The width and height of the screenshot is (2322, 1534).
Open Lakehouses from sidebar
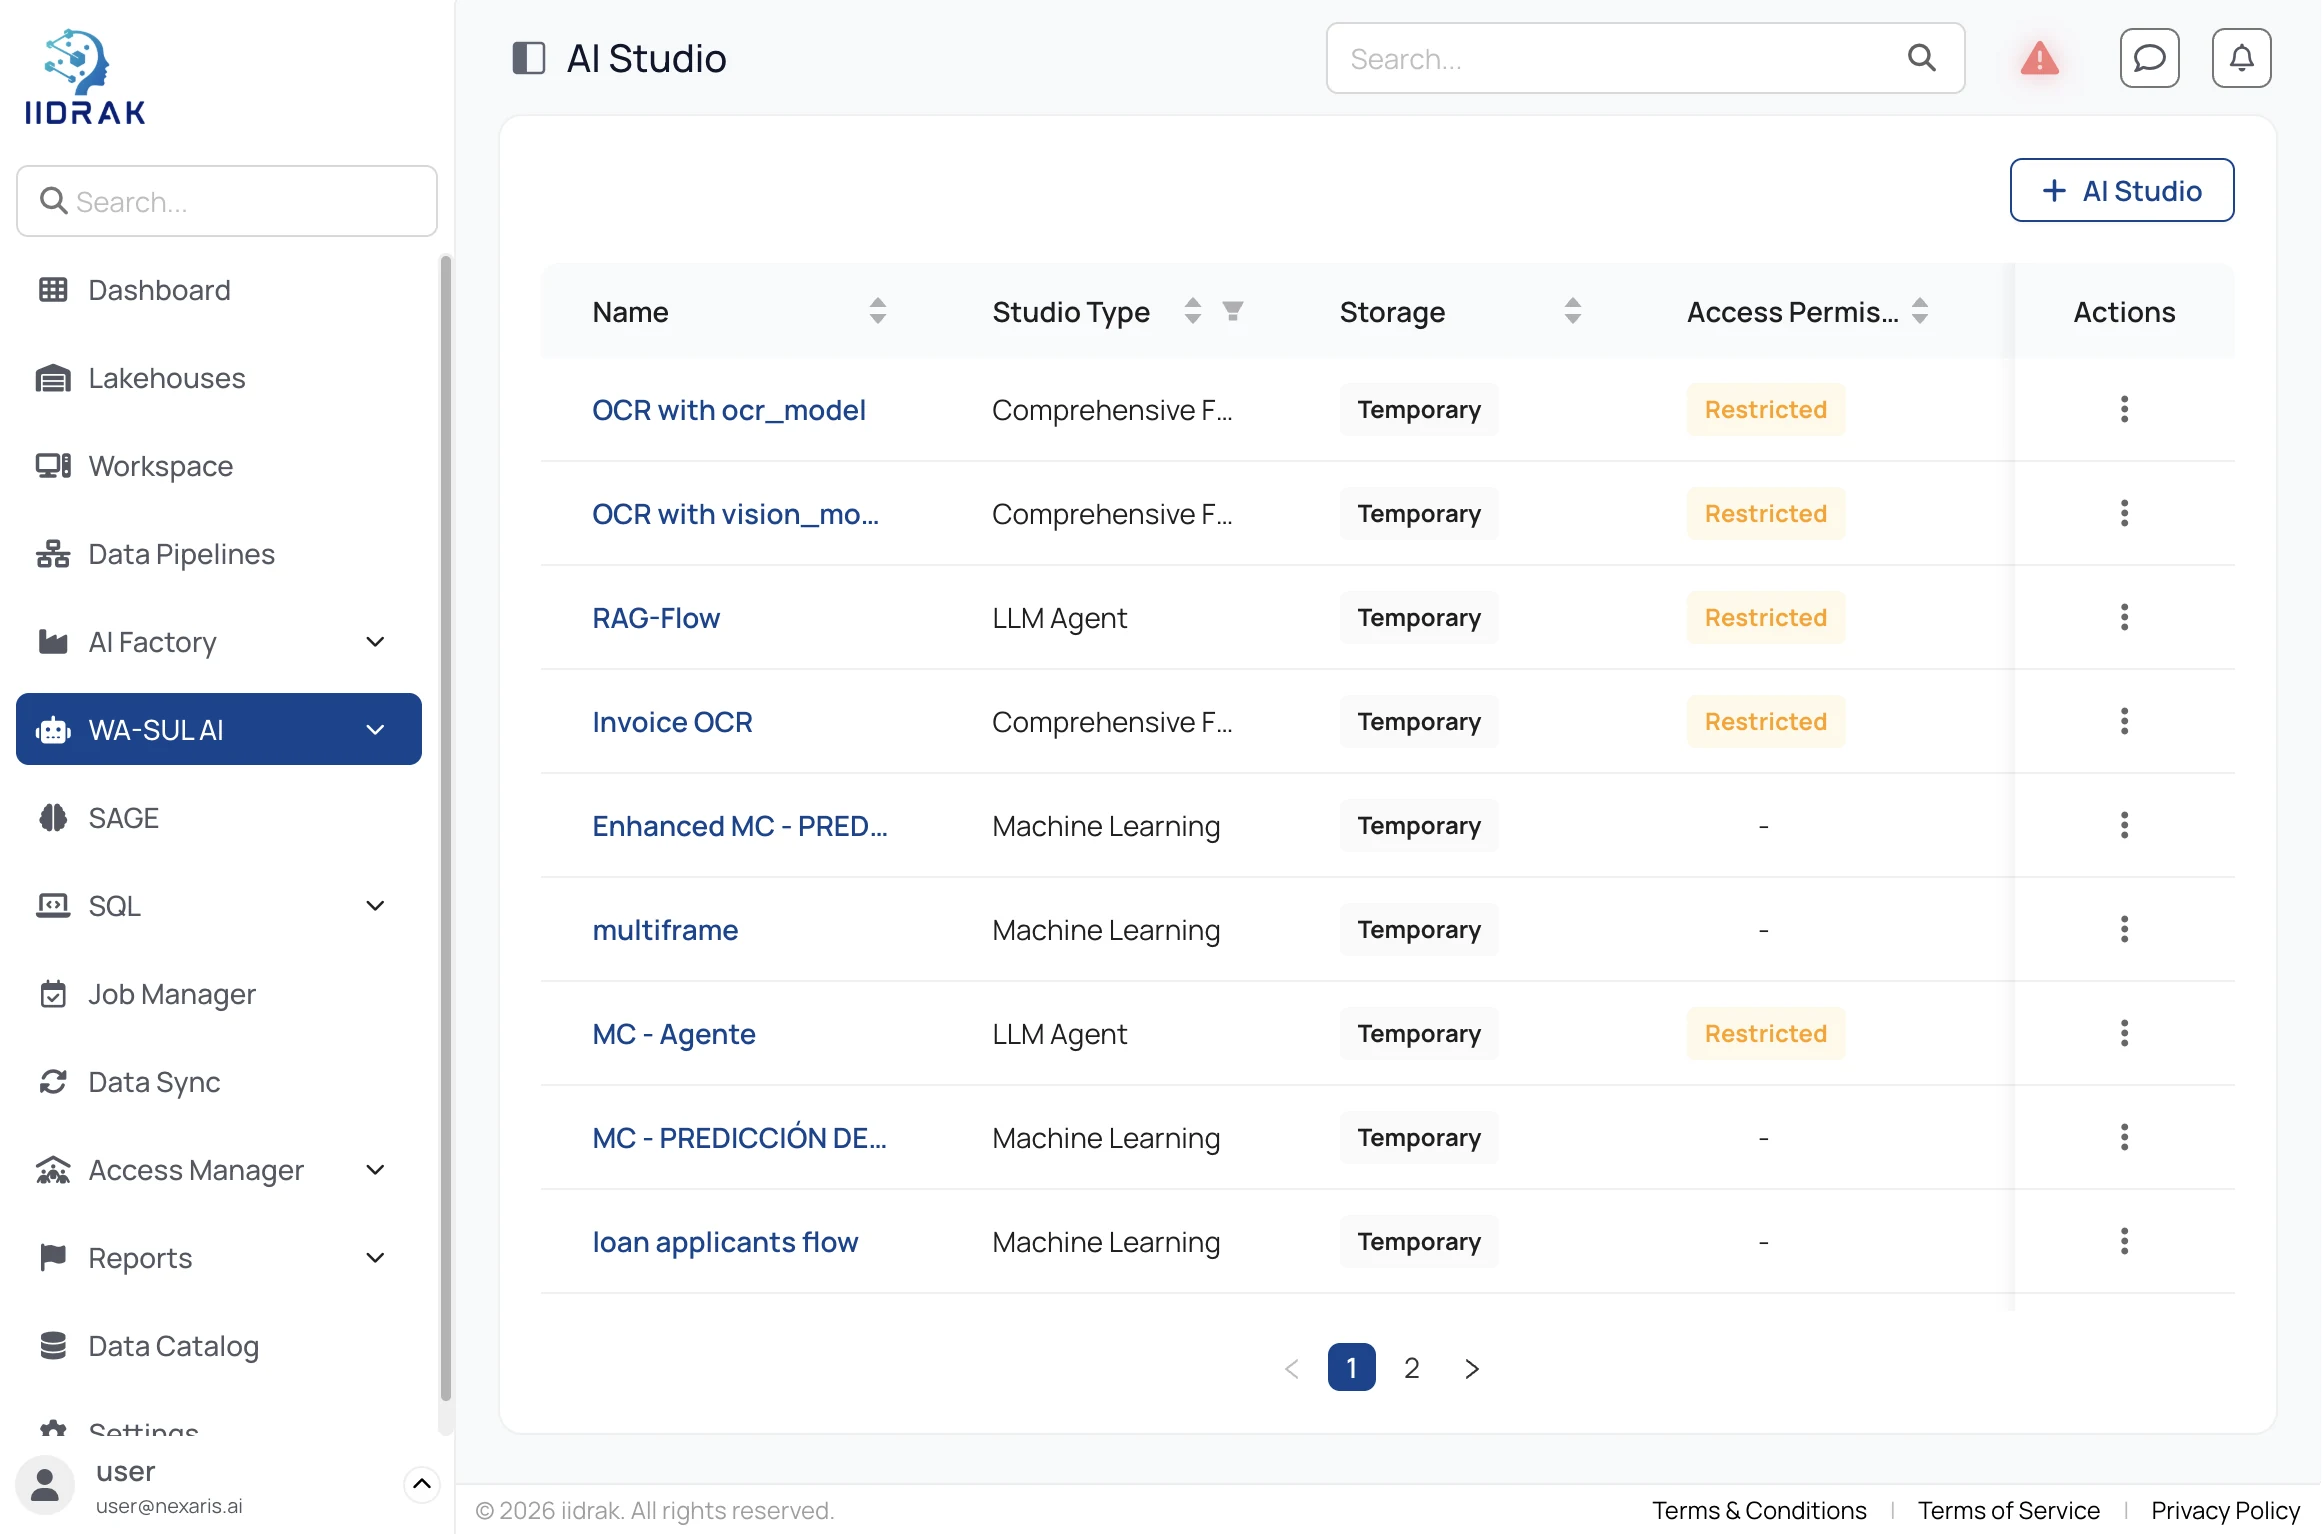[219, 378]
